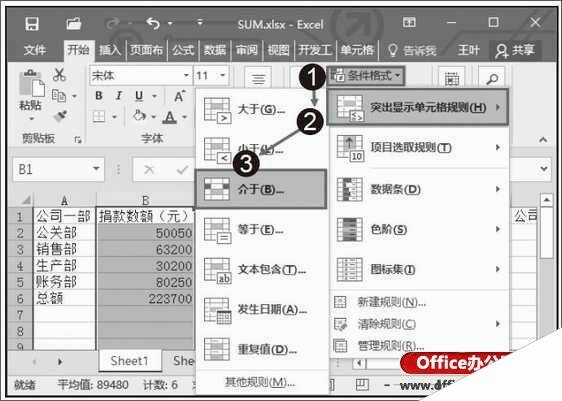Click the Copy icon

pyautogui.click(x=59, y=96)
